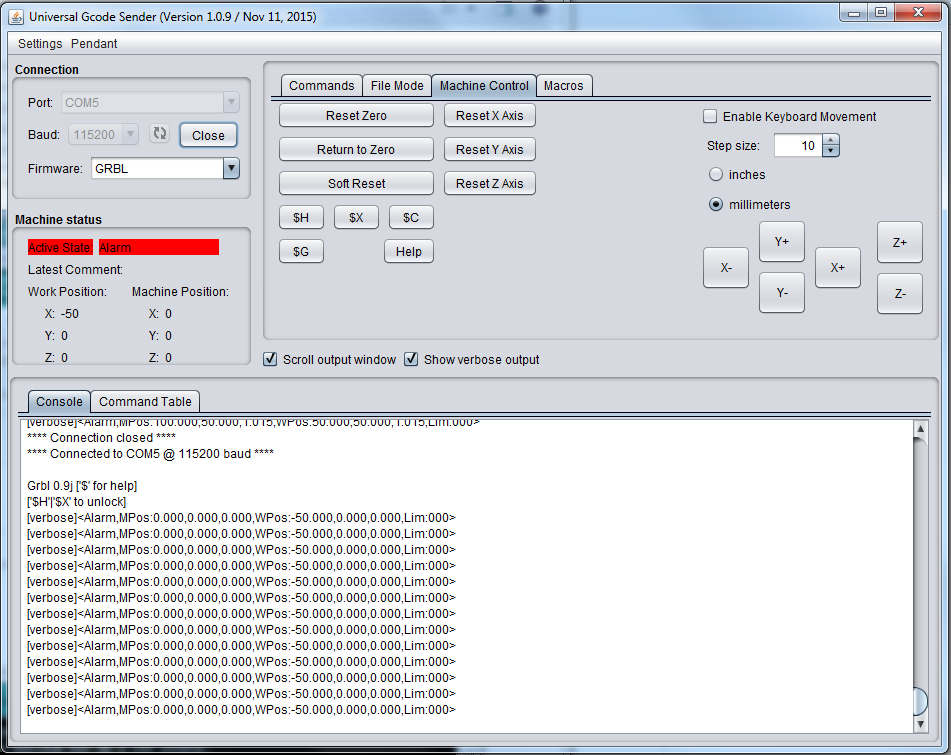This screenshot has width=951, height=755.
Task: Enable Keyboard Movement checkbox
Action: click(x=710, y=117)
